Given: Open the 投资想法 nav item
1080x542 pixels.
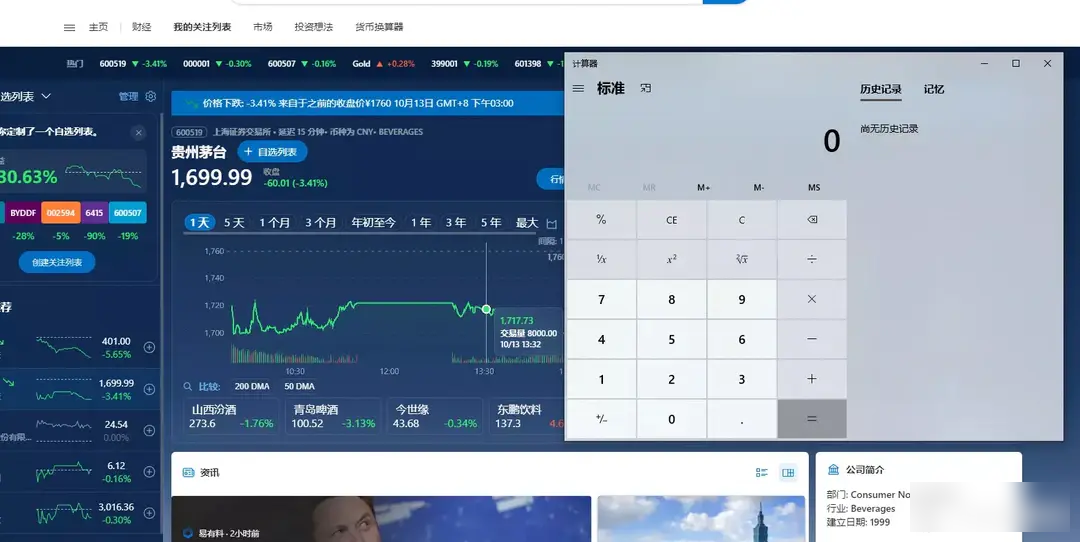Looking at the screenshot, I should pos(313,27).
